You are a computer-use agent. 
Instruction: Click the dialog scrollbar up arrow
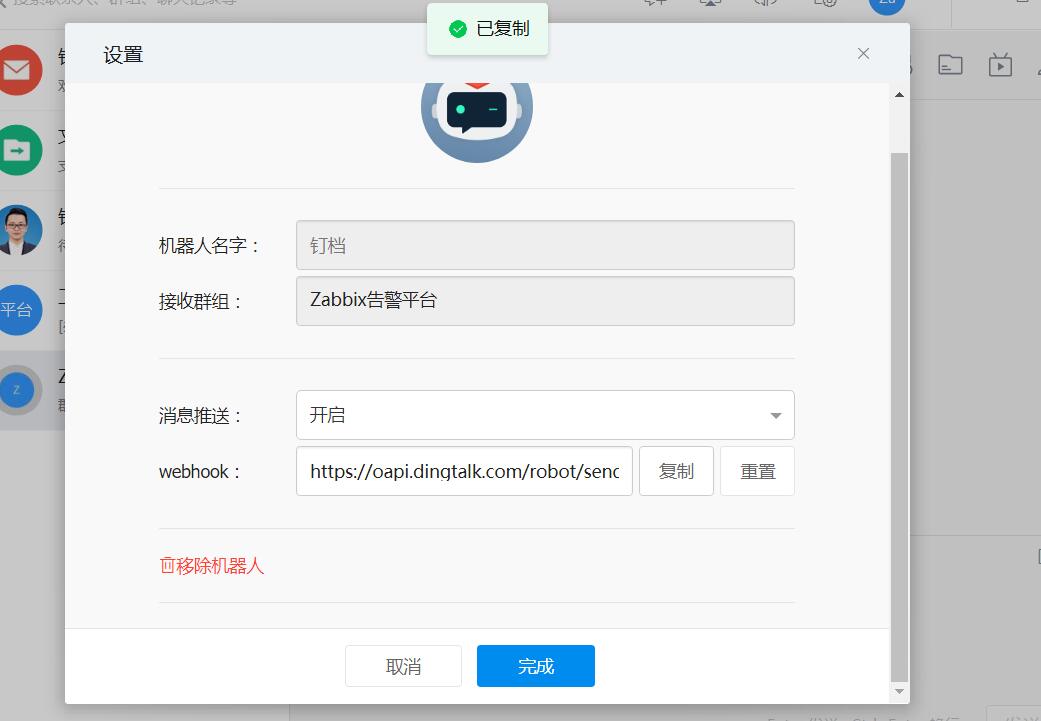pyautogui.click(x=900, y=95)
